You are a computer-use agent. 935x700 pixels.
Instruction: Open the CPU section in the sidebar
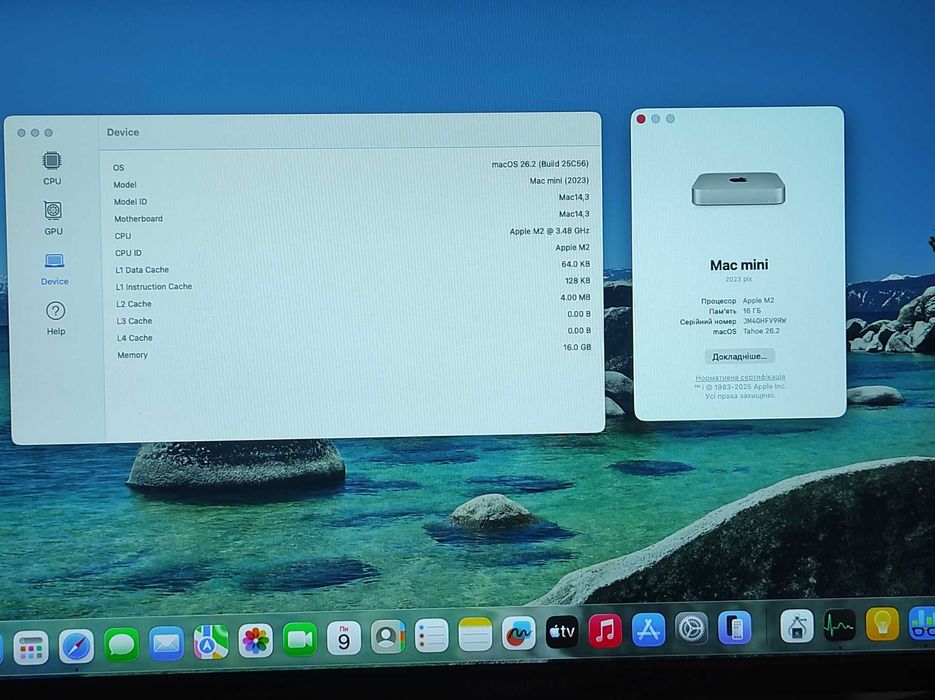[x=52, y=168]
